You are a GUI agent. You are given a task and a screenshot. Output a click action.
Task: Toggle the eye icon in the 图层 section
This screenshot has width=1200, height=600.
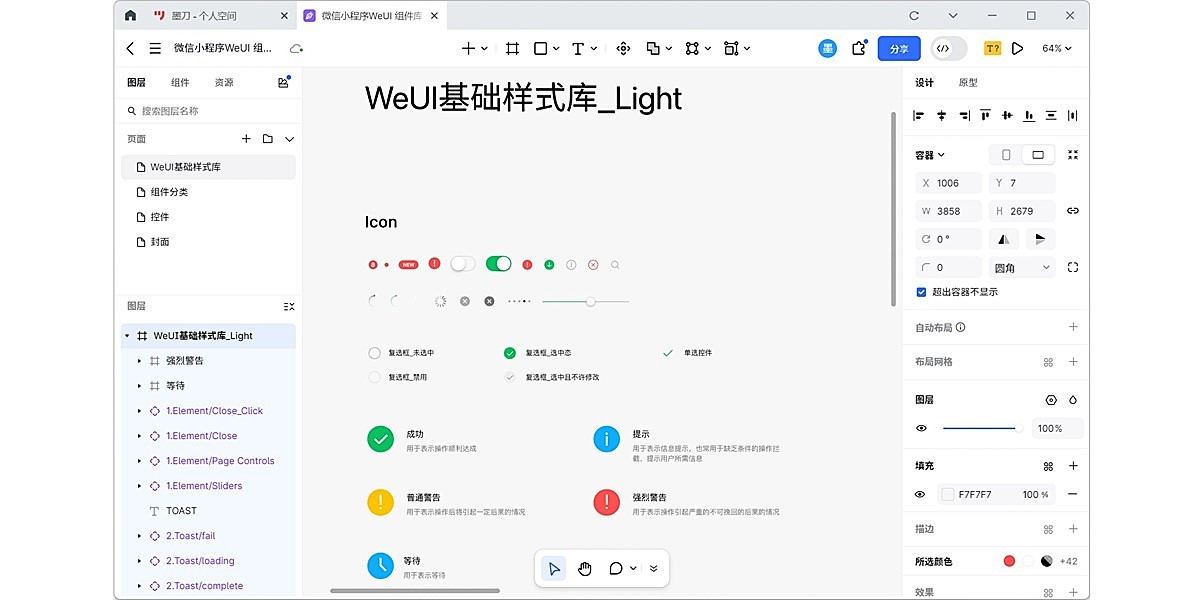tap(919, 428)
